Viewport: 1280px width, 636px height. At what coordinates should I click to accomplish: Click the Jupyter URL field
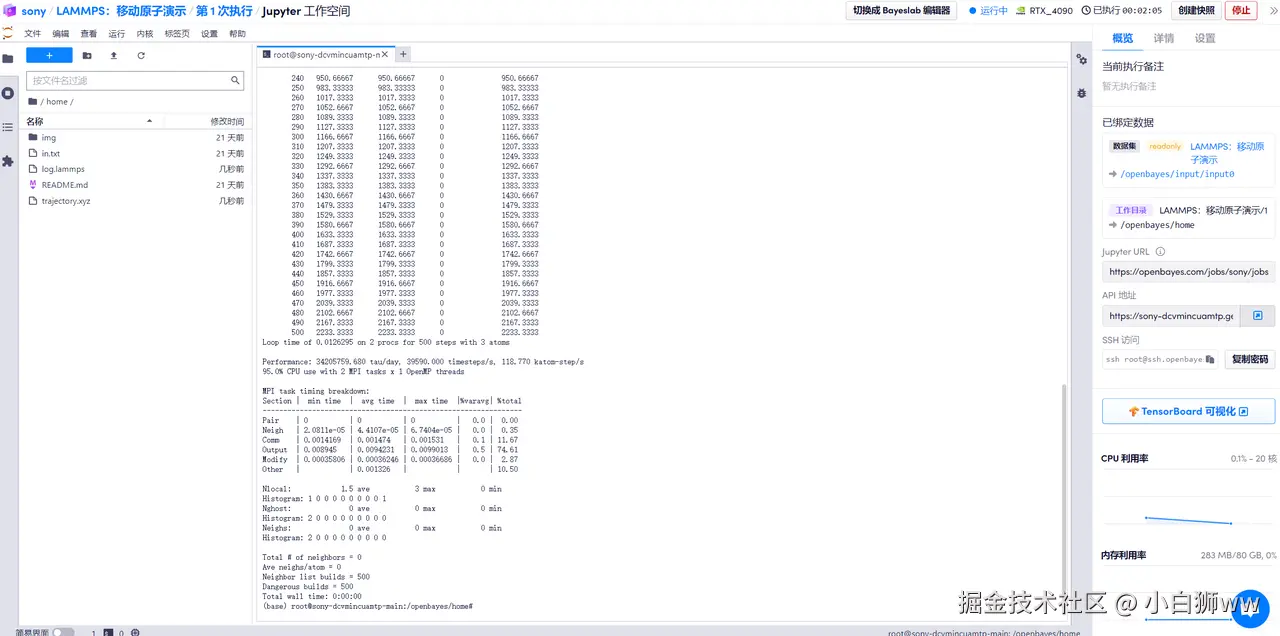[1188, 271]
